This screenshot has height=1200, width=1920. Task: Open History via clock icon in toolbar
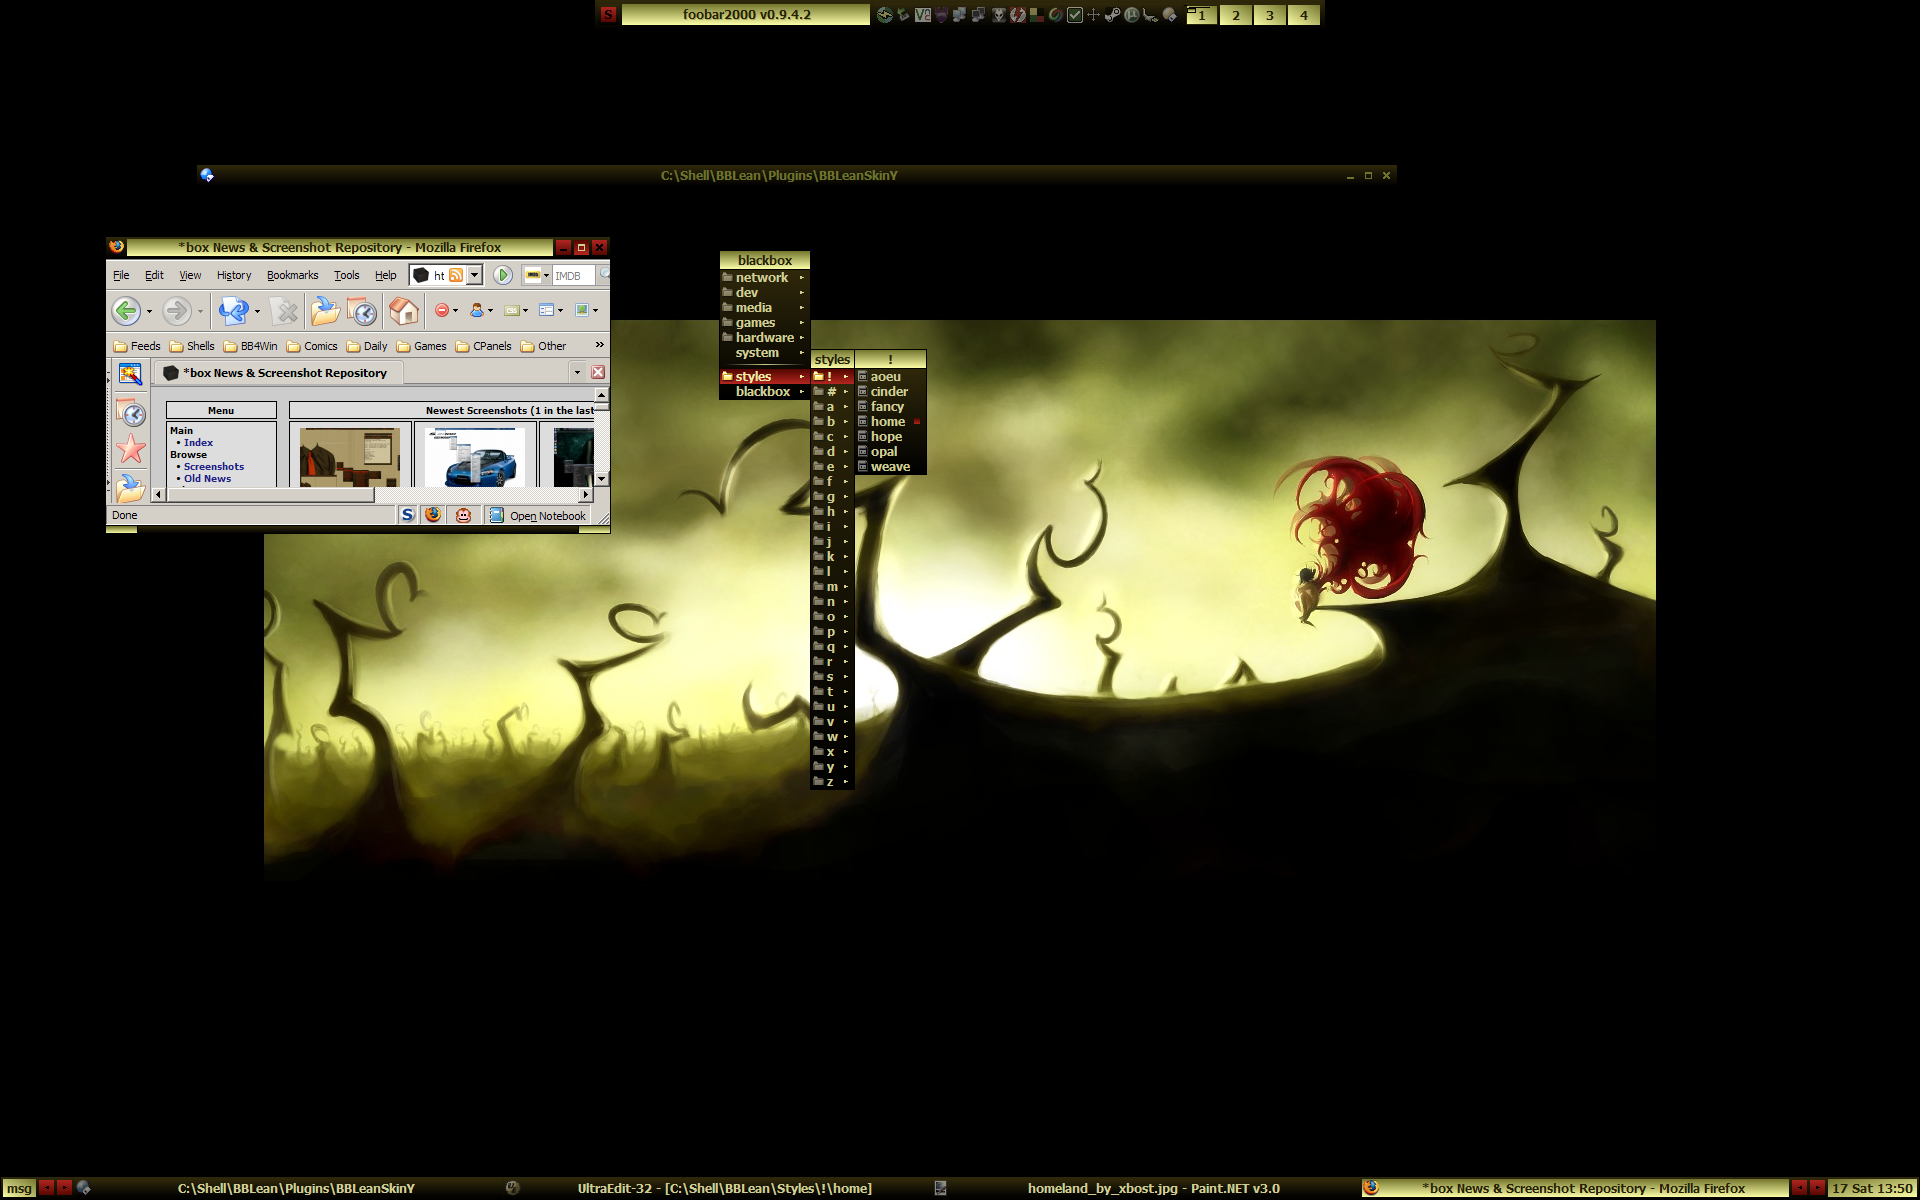tap(362, 312)
